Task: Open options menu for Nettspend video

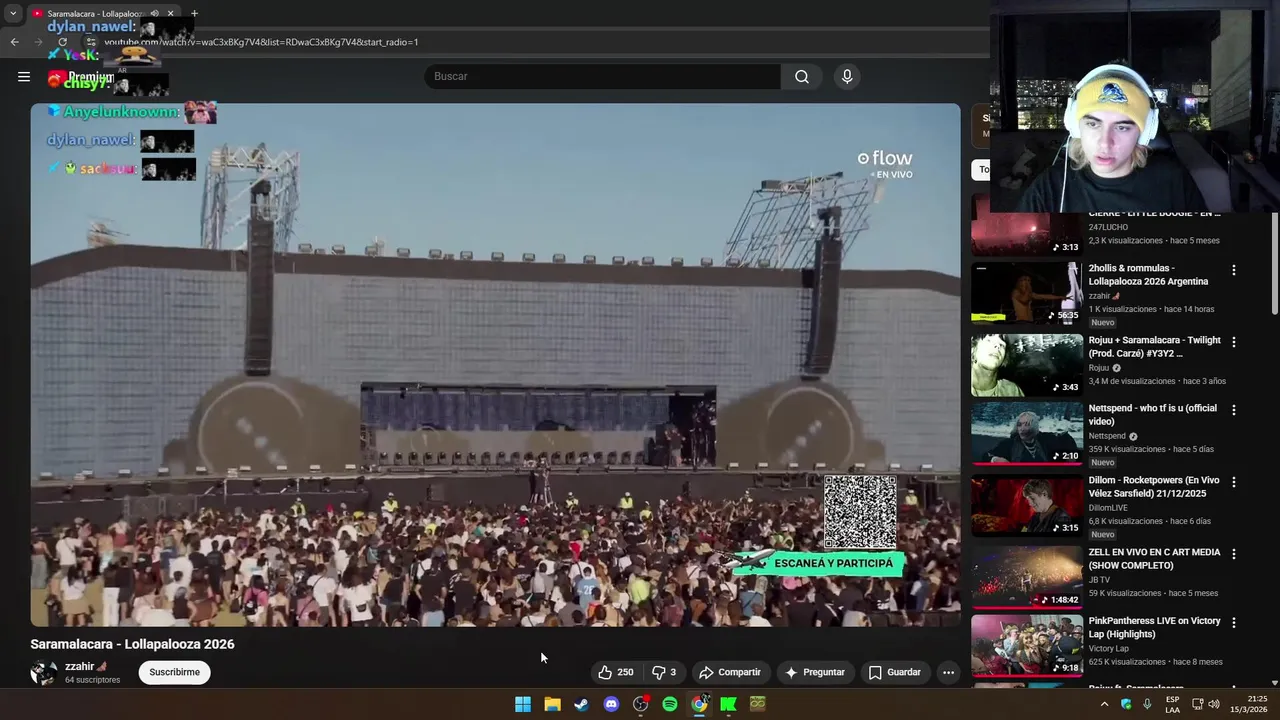Action: click(1233, 410)
